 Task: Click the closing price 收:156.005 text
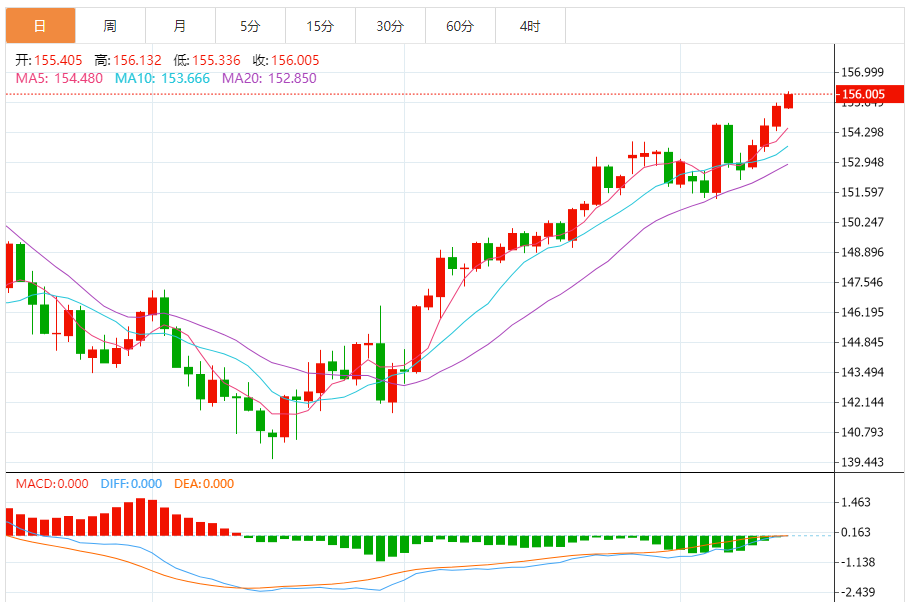click(x=286, y=60)
